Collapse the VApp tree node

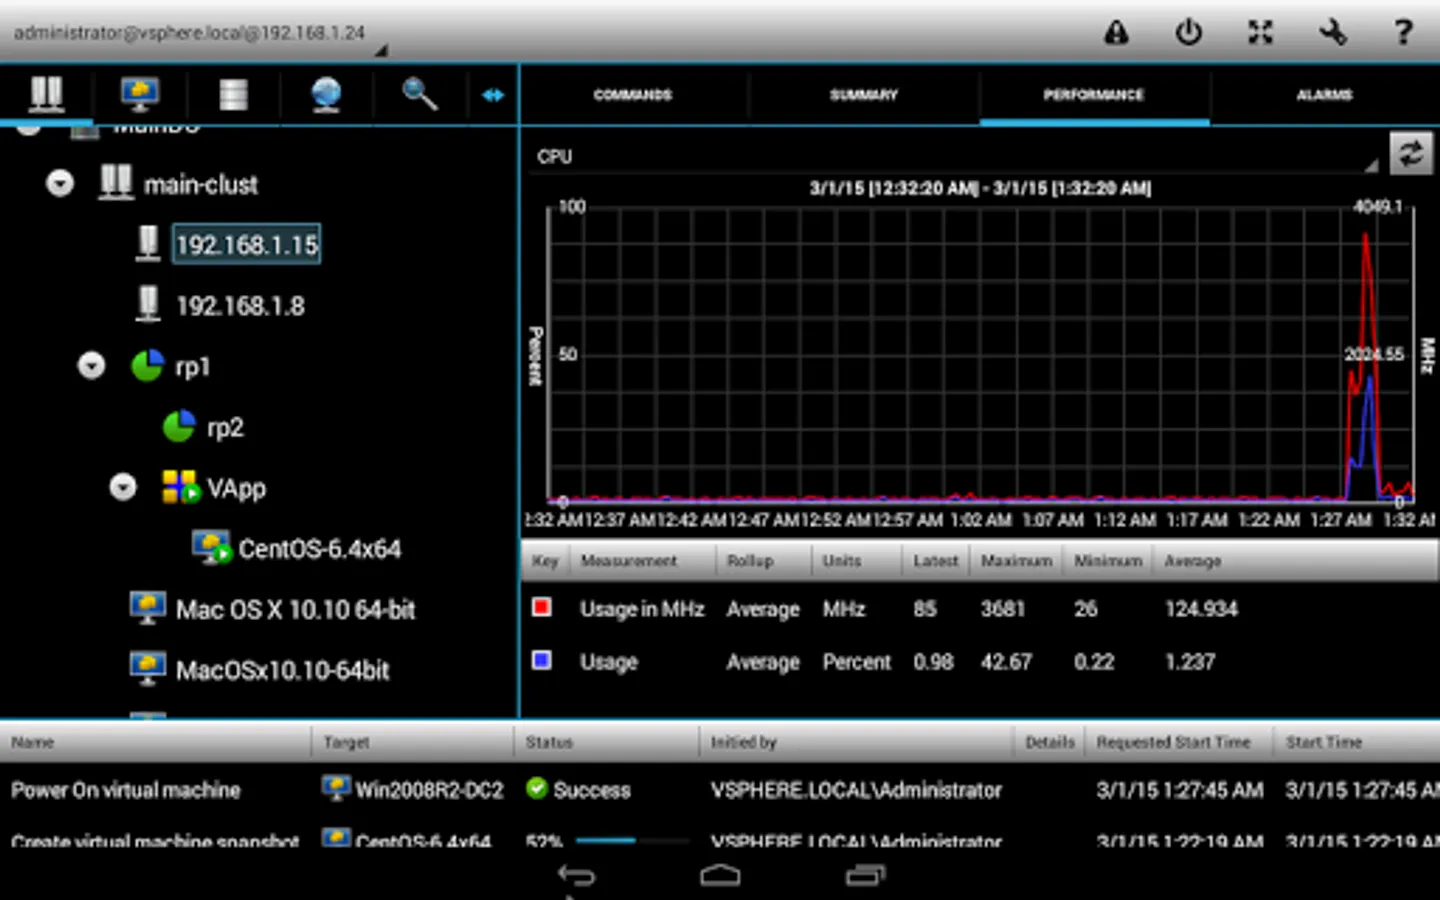click(123, 488)
